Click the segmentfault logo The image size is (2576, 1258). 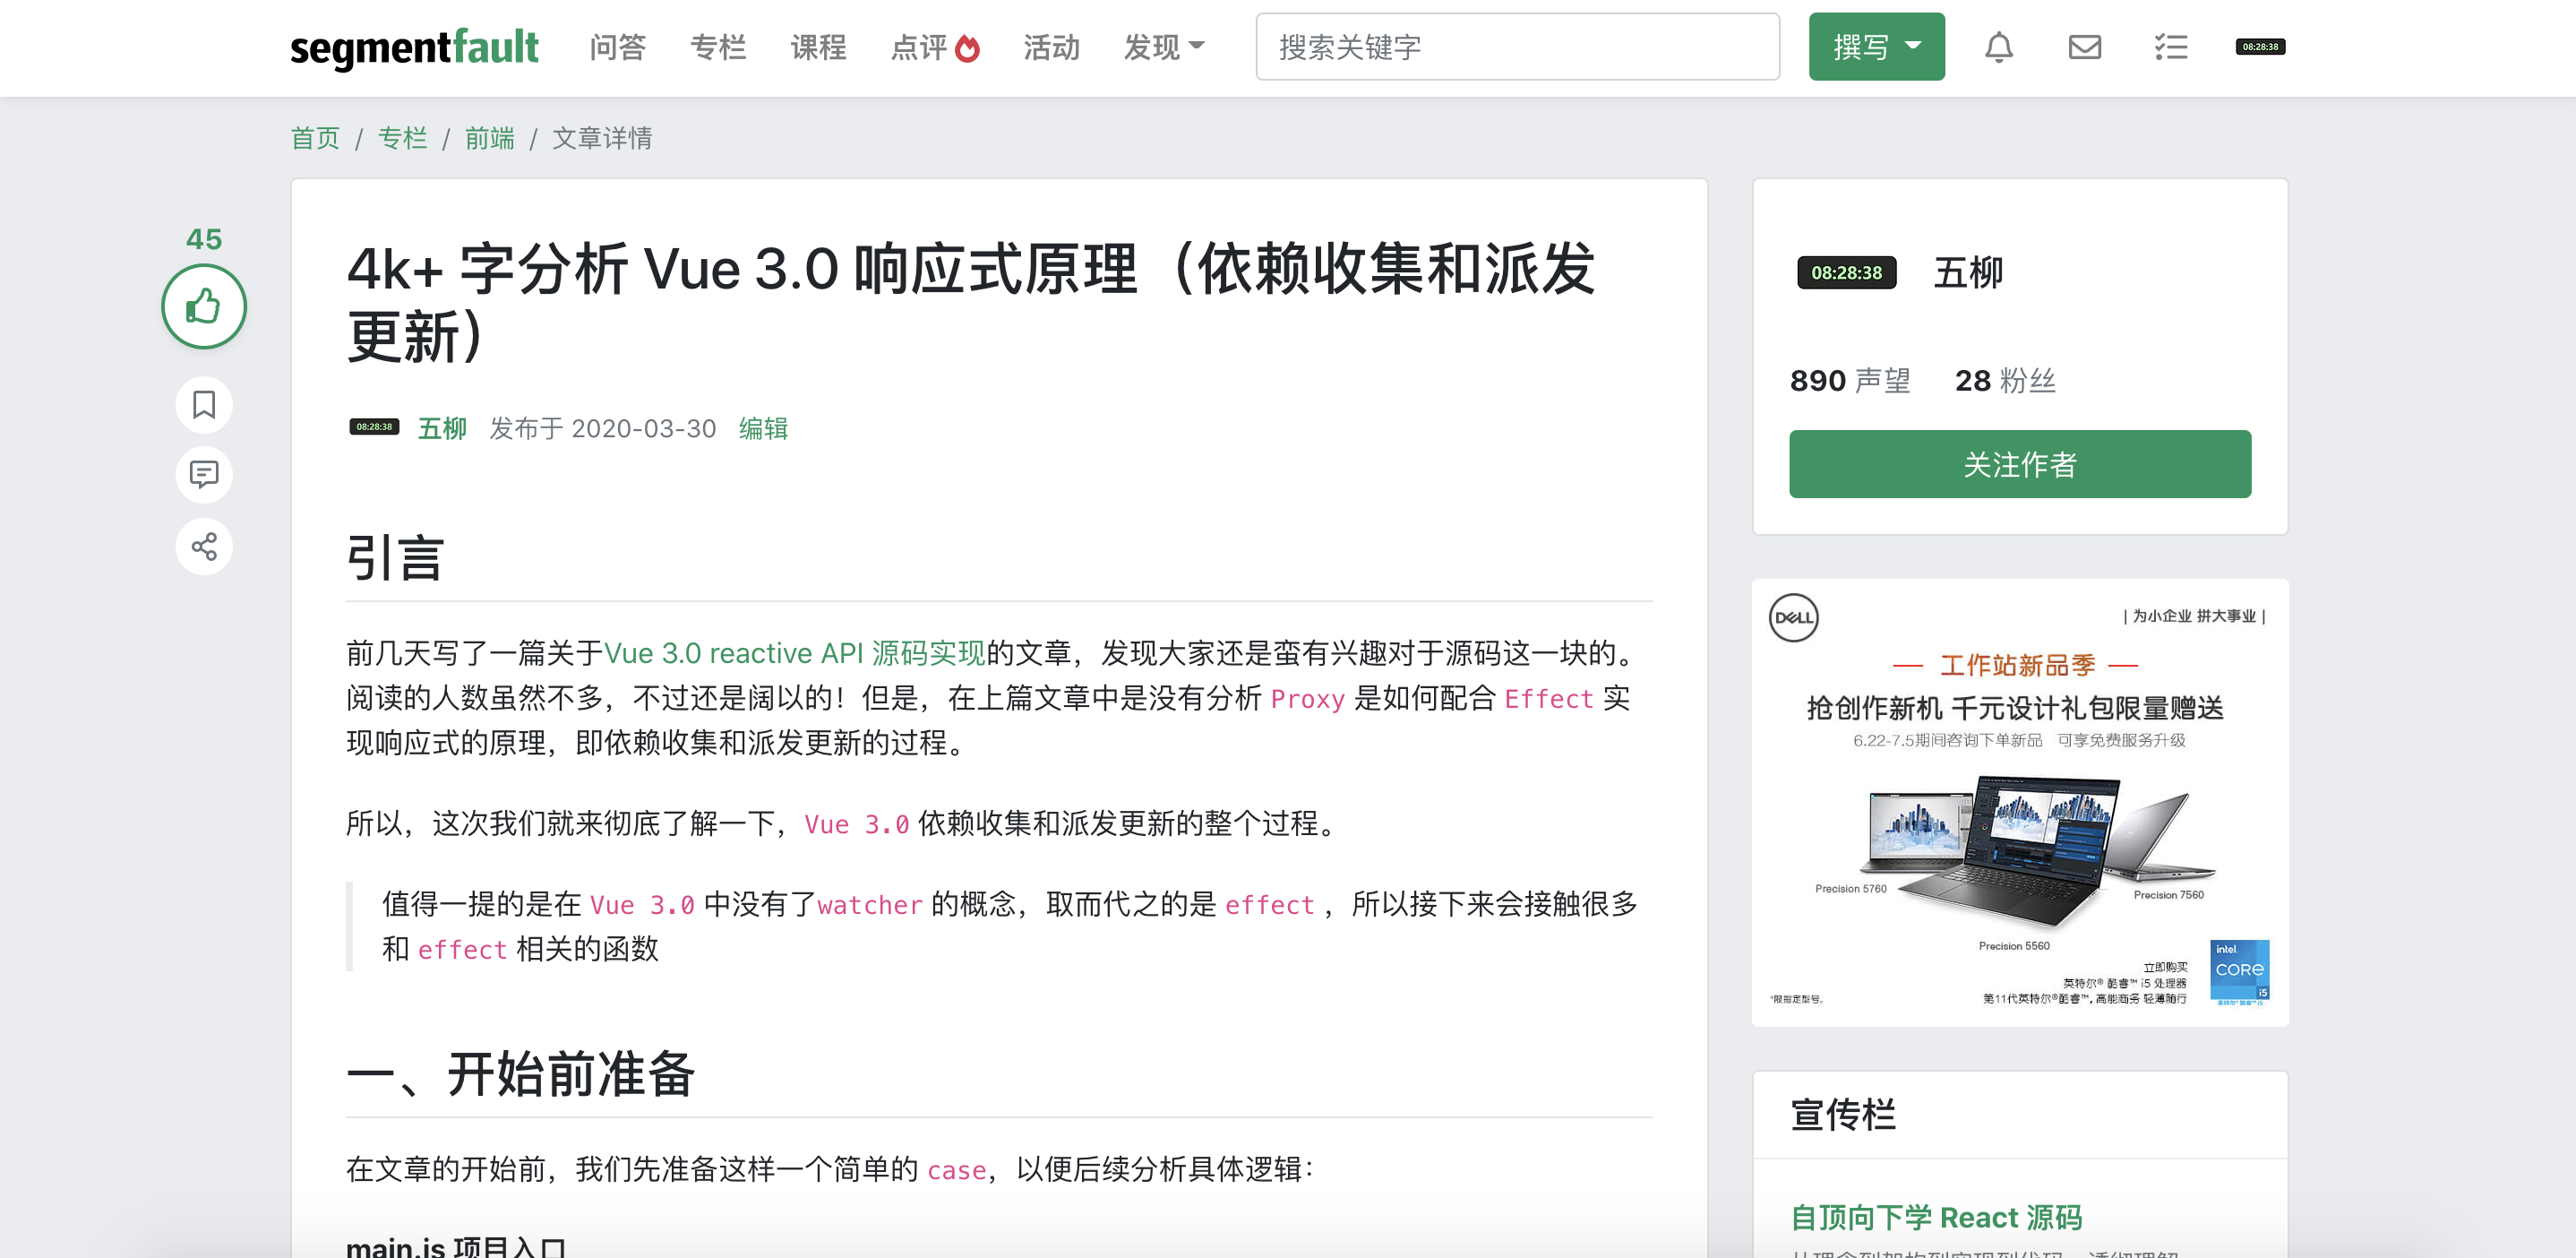click(414, 47)
